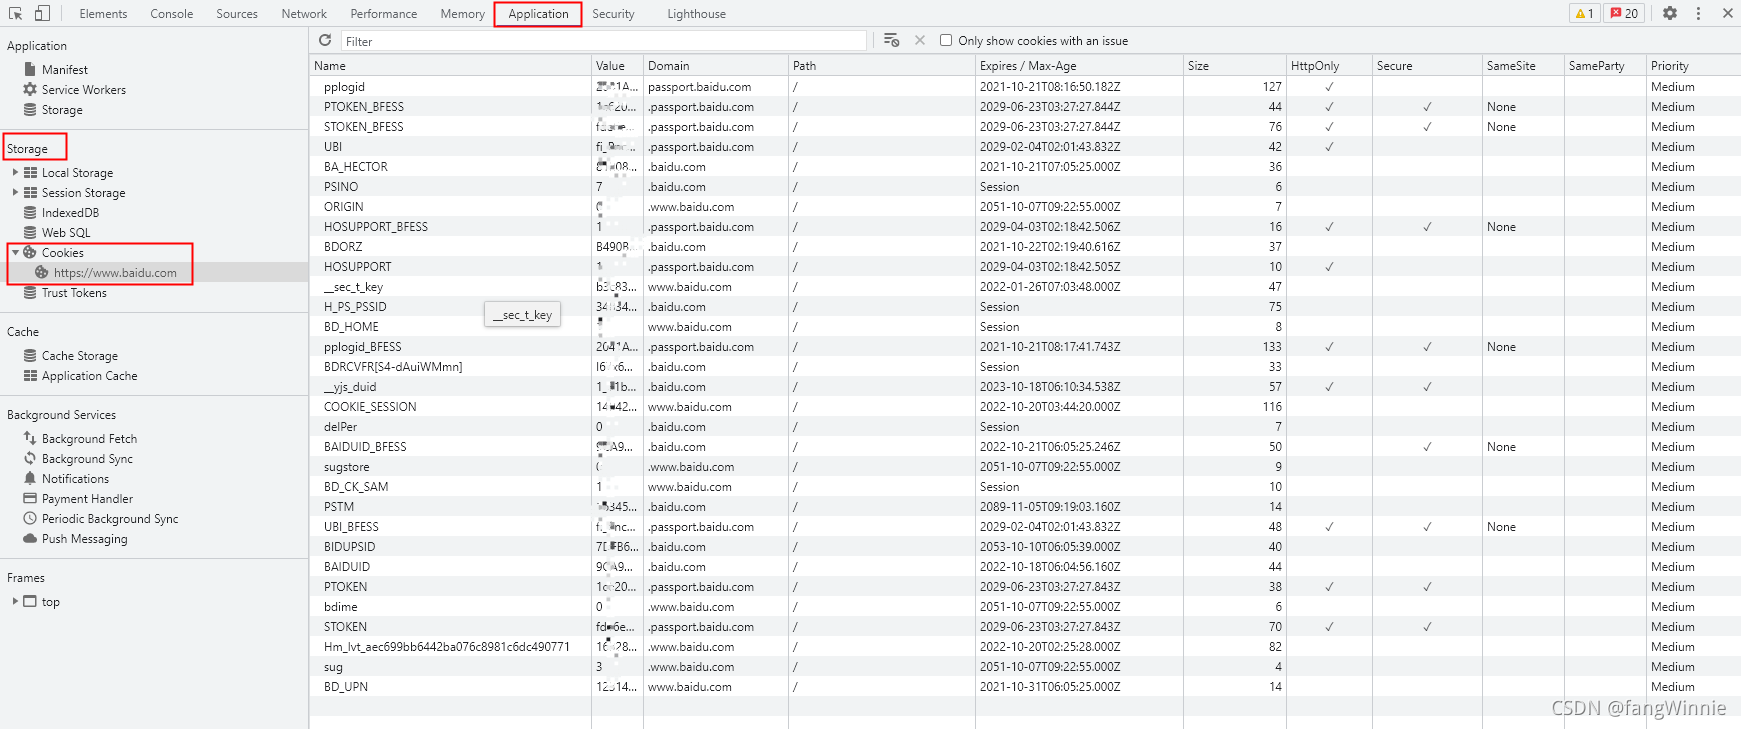1741x729 pixels.
Task: Select Local Storage in sidebar
Action: point(77,173)
